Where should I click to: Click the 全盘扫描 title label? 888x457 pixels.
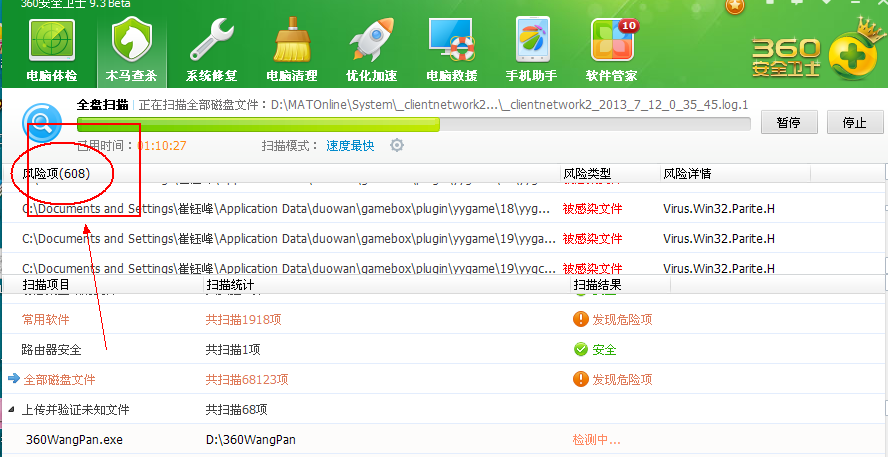coord(103,105)
